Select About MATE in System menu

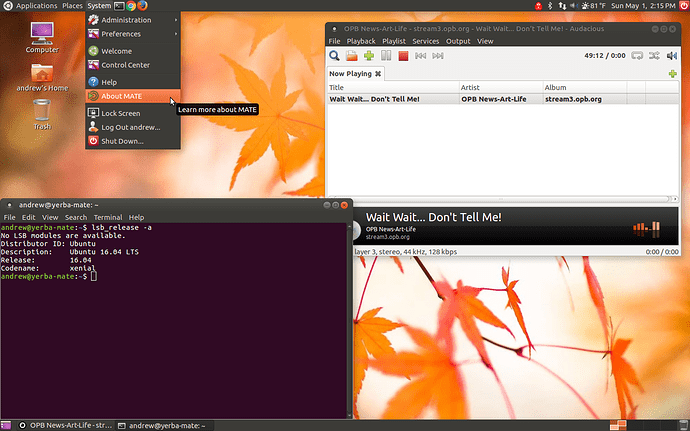coord(133,96)
